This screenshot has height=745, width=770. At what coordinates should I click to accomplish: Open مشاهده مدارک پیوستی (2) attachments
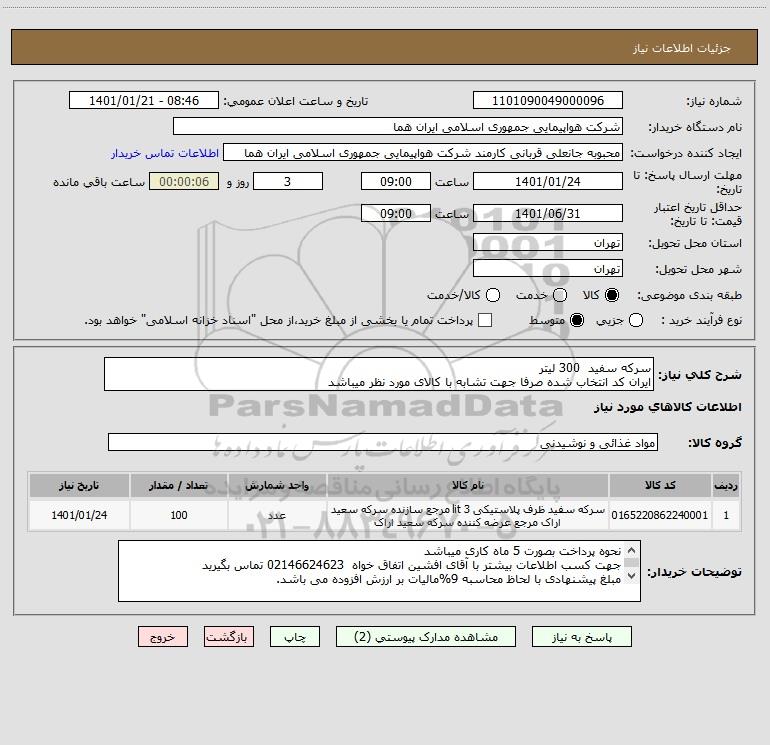click(426, 636)
